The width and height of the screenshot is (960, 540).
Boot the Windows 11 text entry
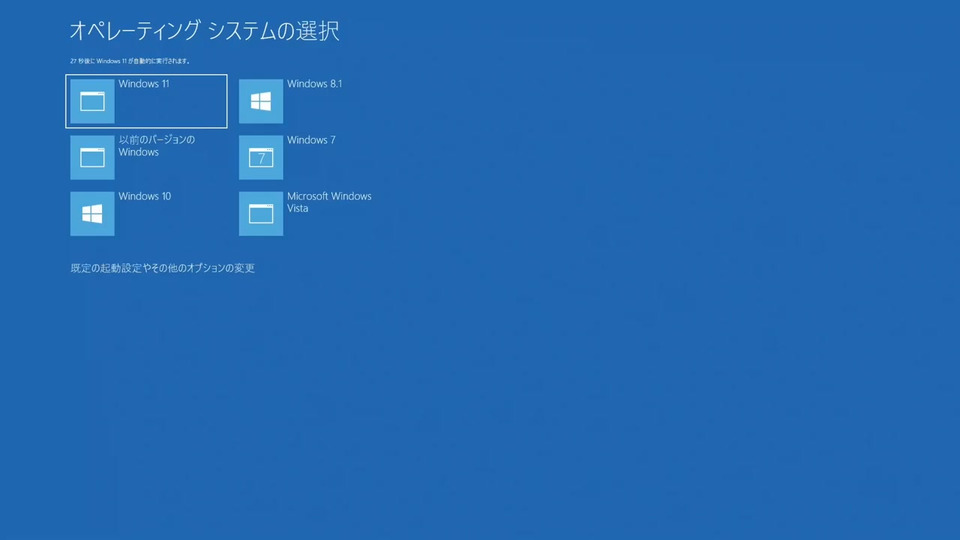coord(144,84)
